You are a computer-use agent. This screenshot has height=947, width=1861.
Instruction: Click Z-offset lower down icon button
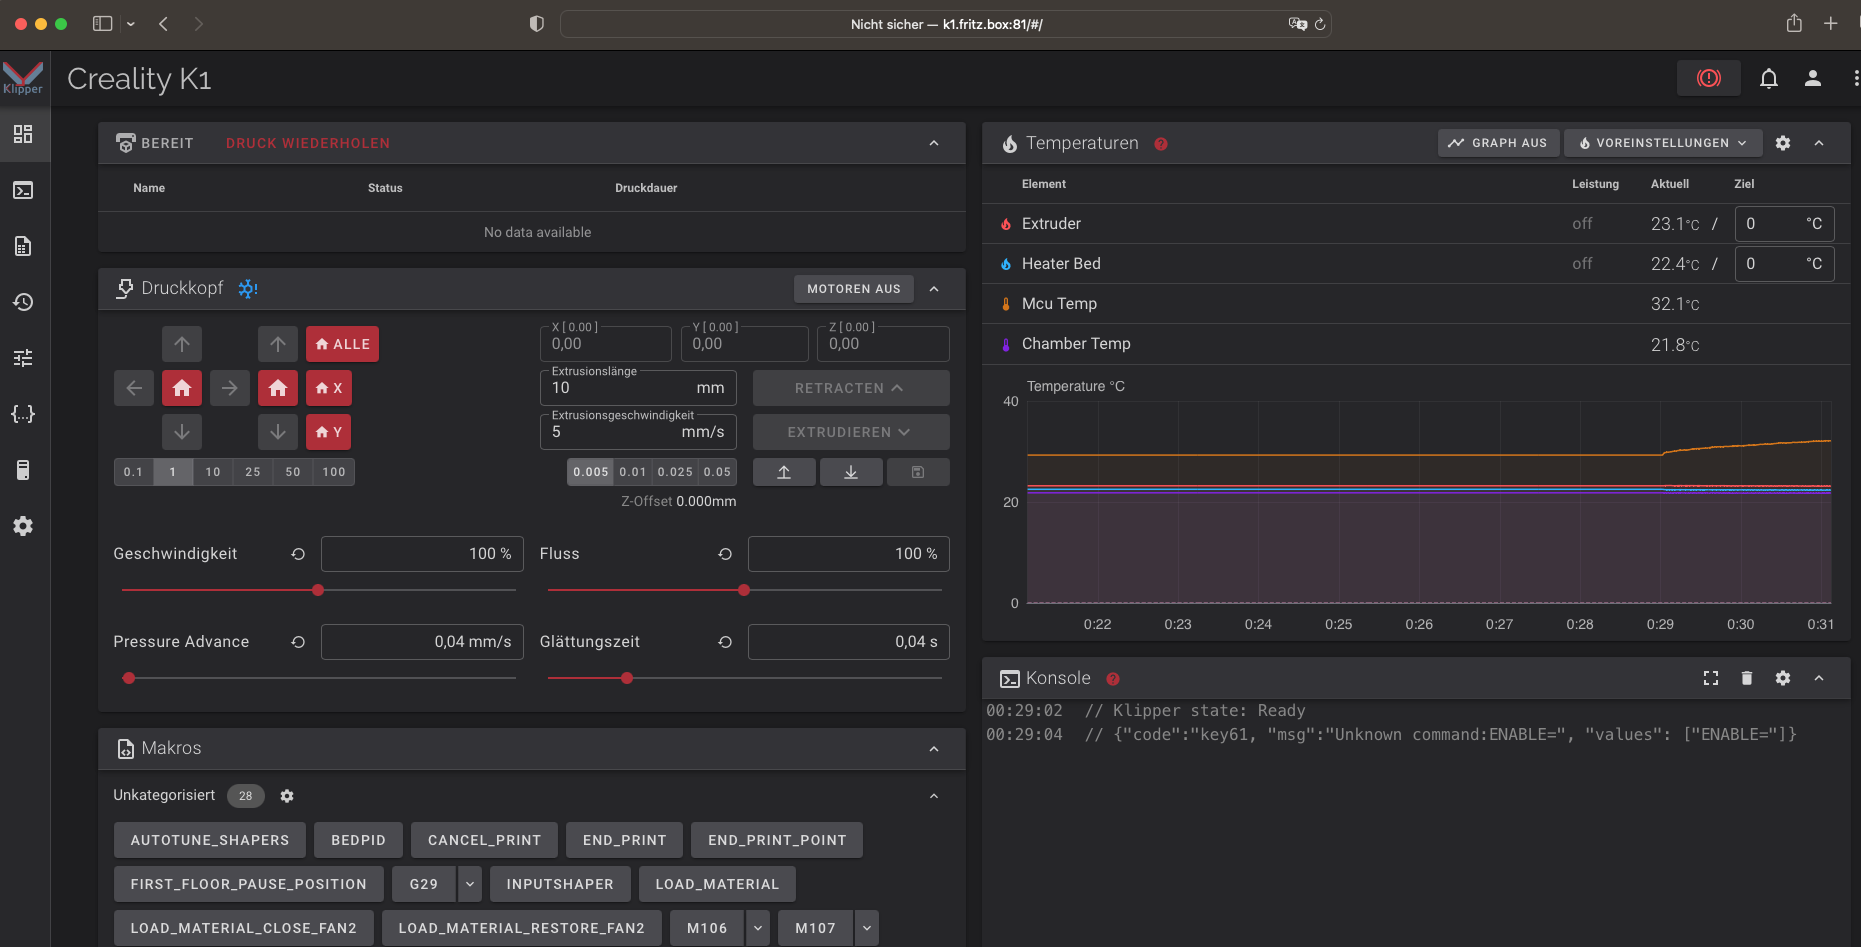tap(851, 472)
